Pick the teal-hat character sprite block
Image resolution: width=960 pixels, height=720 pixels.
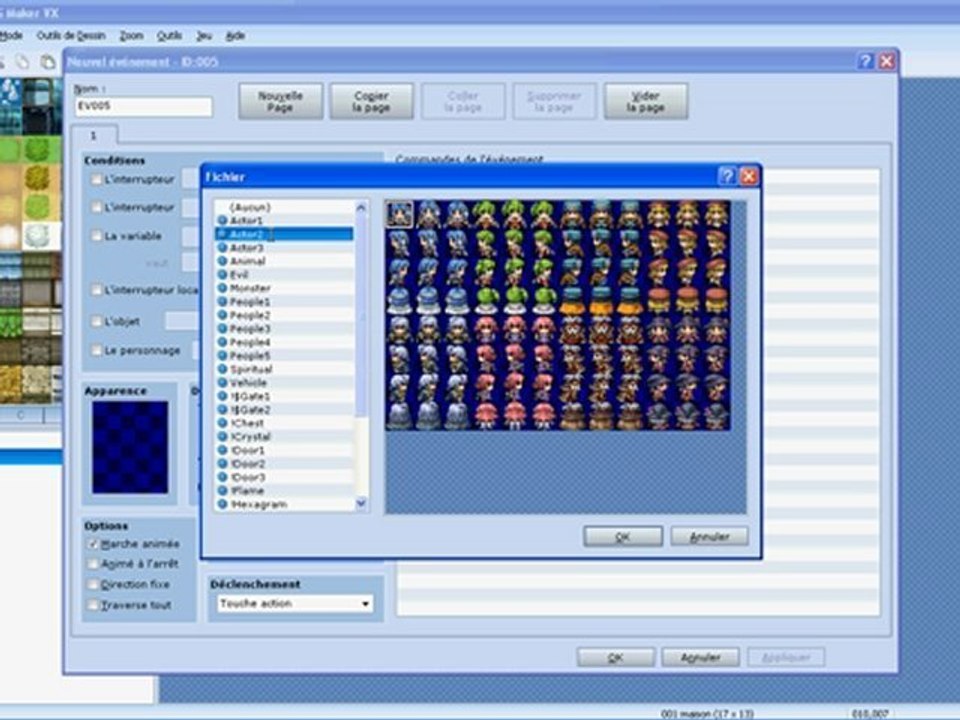coord(601,258)
